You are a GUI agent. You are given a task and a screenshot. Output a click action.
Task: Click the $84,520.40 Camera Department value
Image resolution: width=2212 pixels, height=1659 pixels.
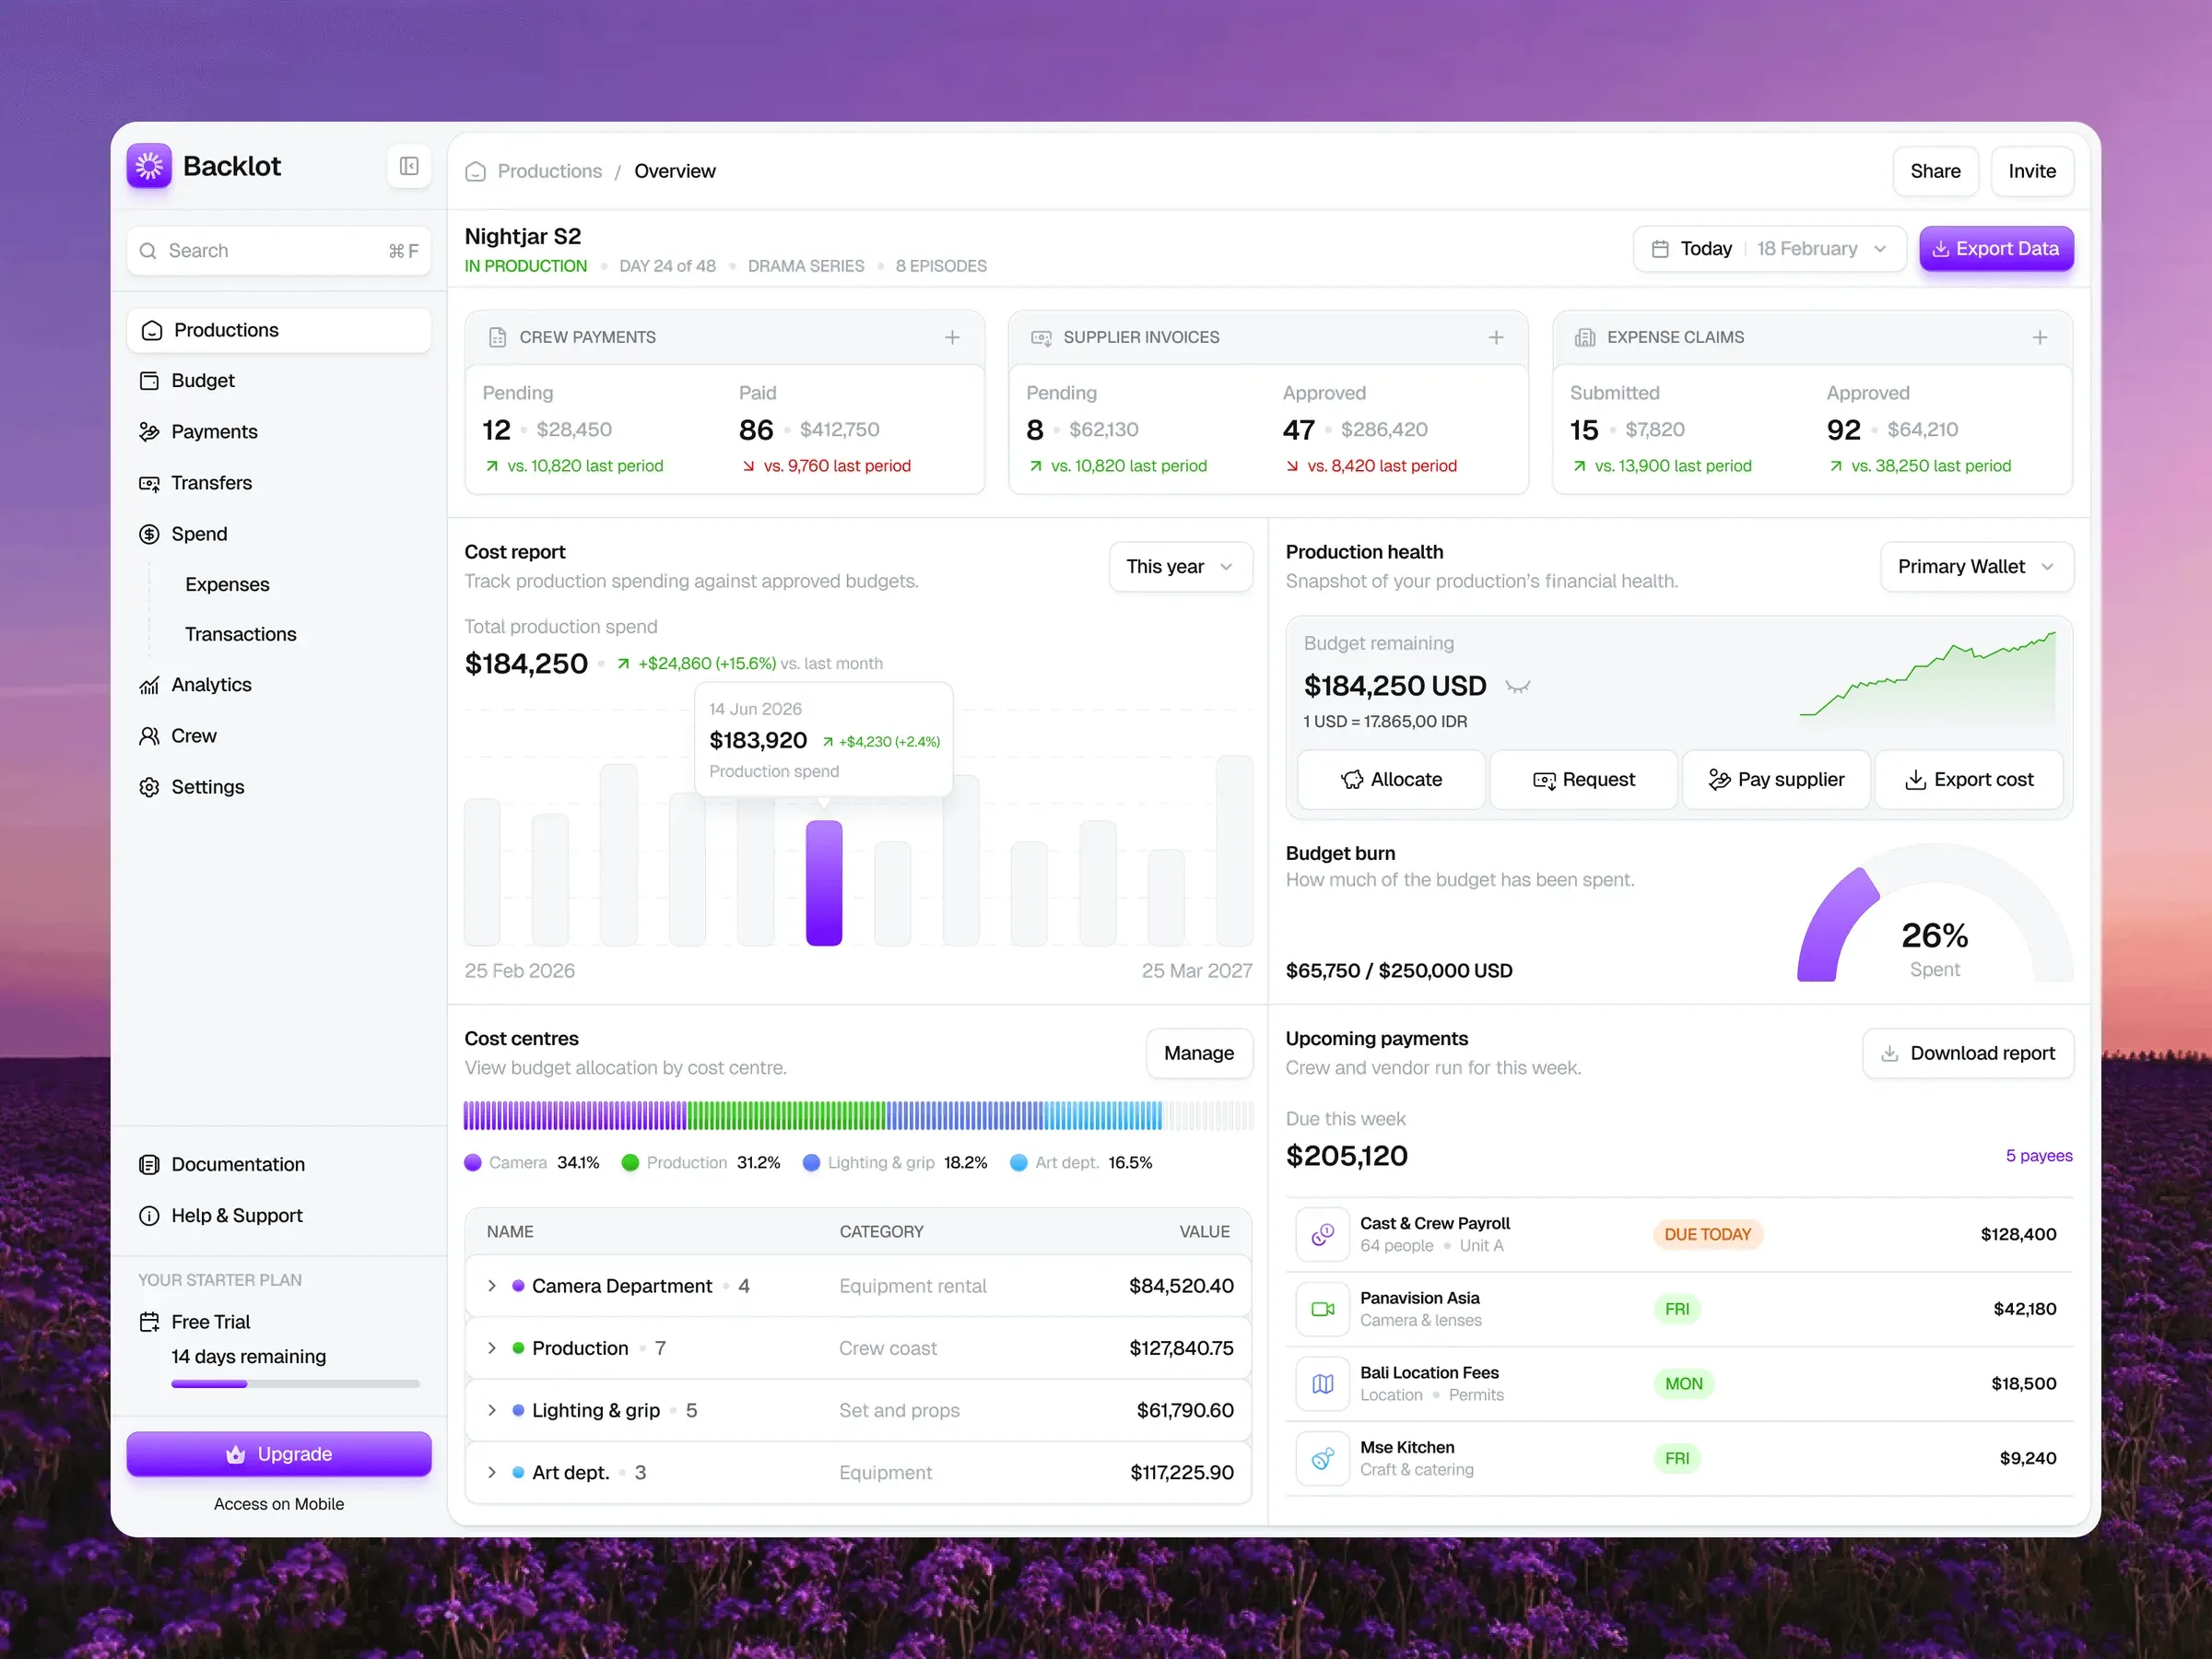[1181, 1287]
